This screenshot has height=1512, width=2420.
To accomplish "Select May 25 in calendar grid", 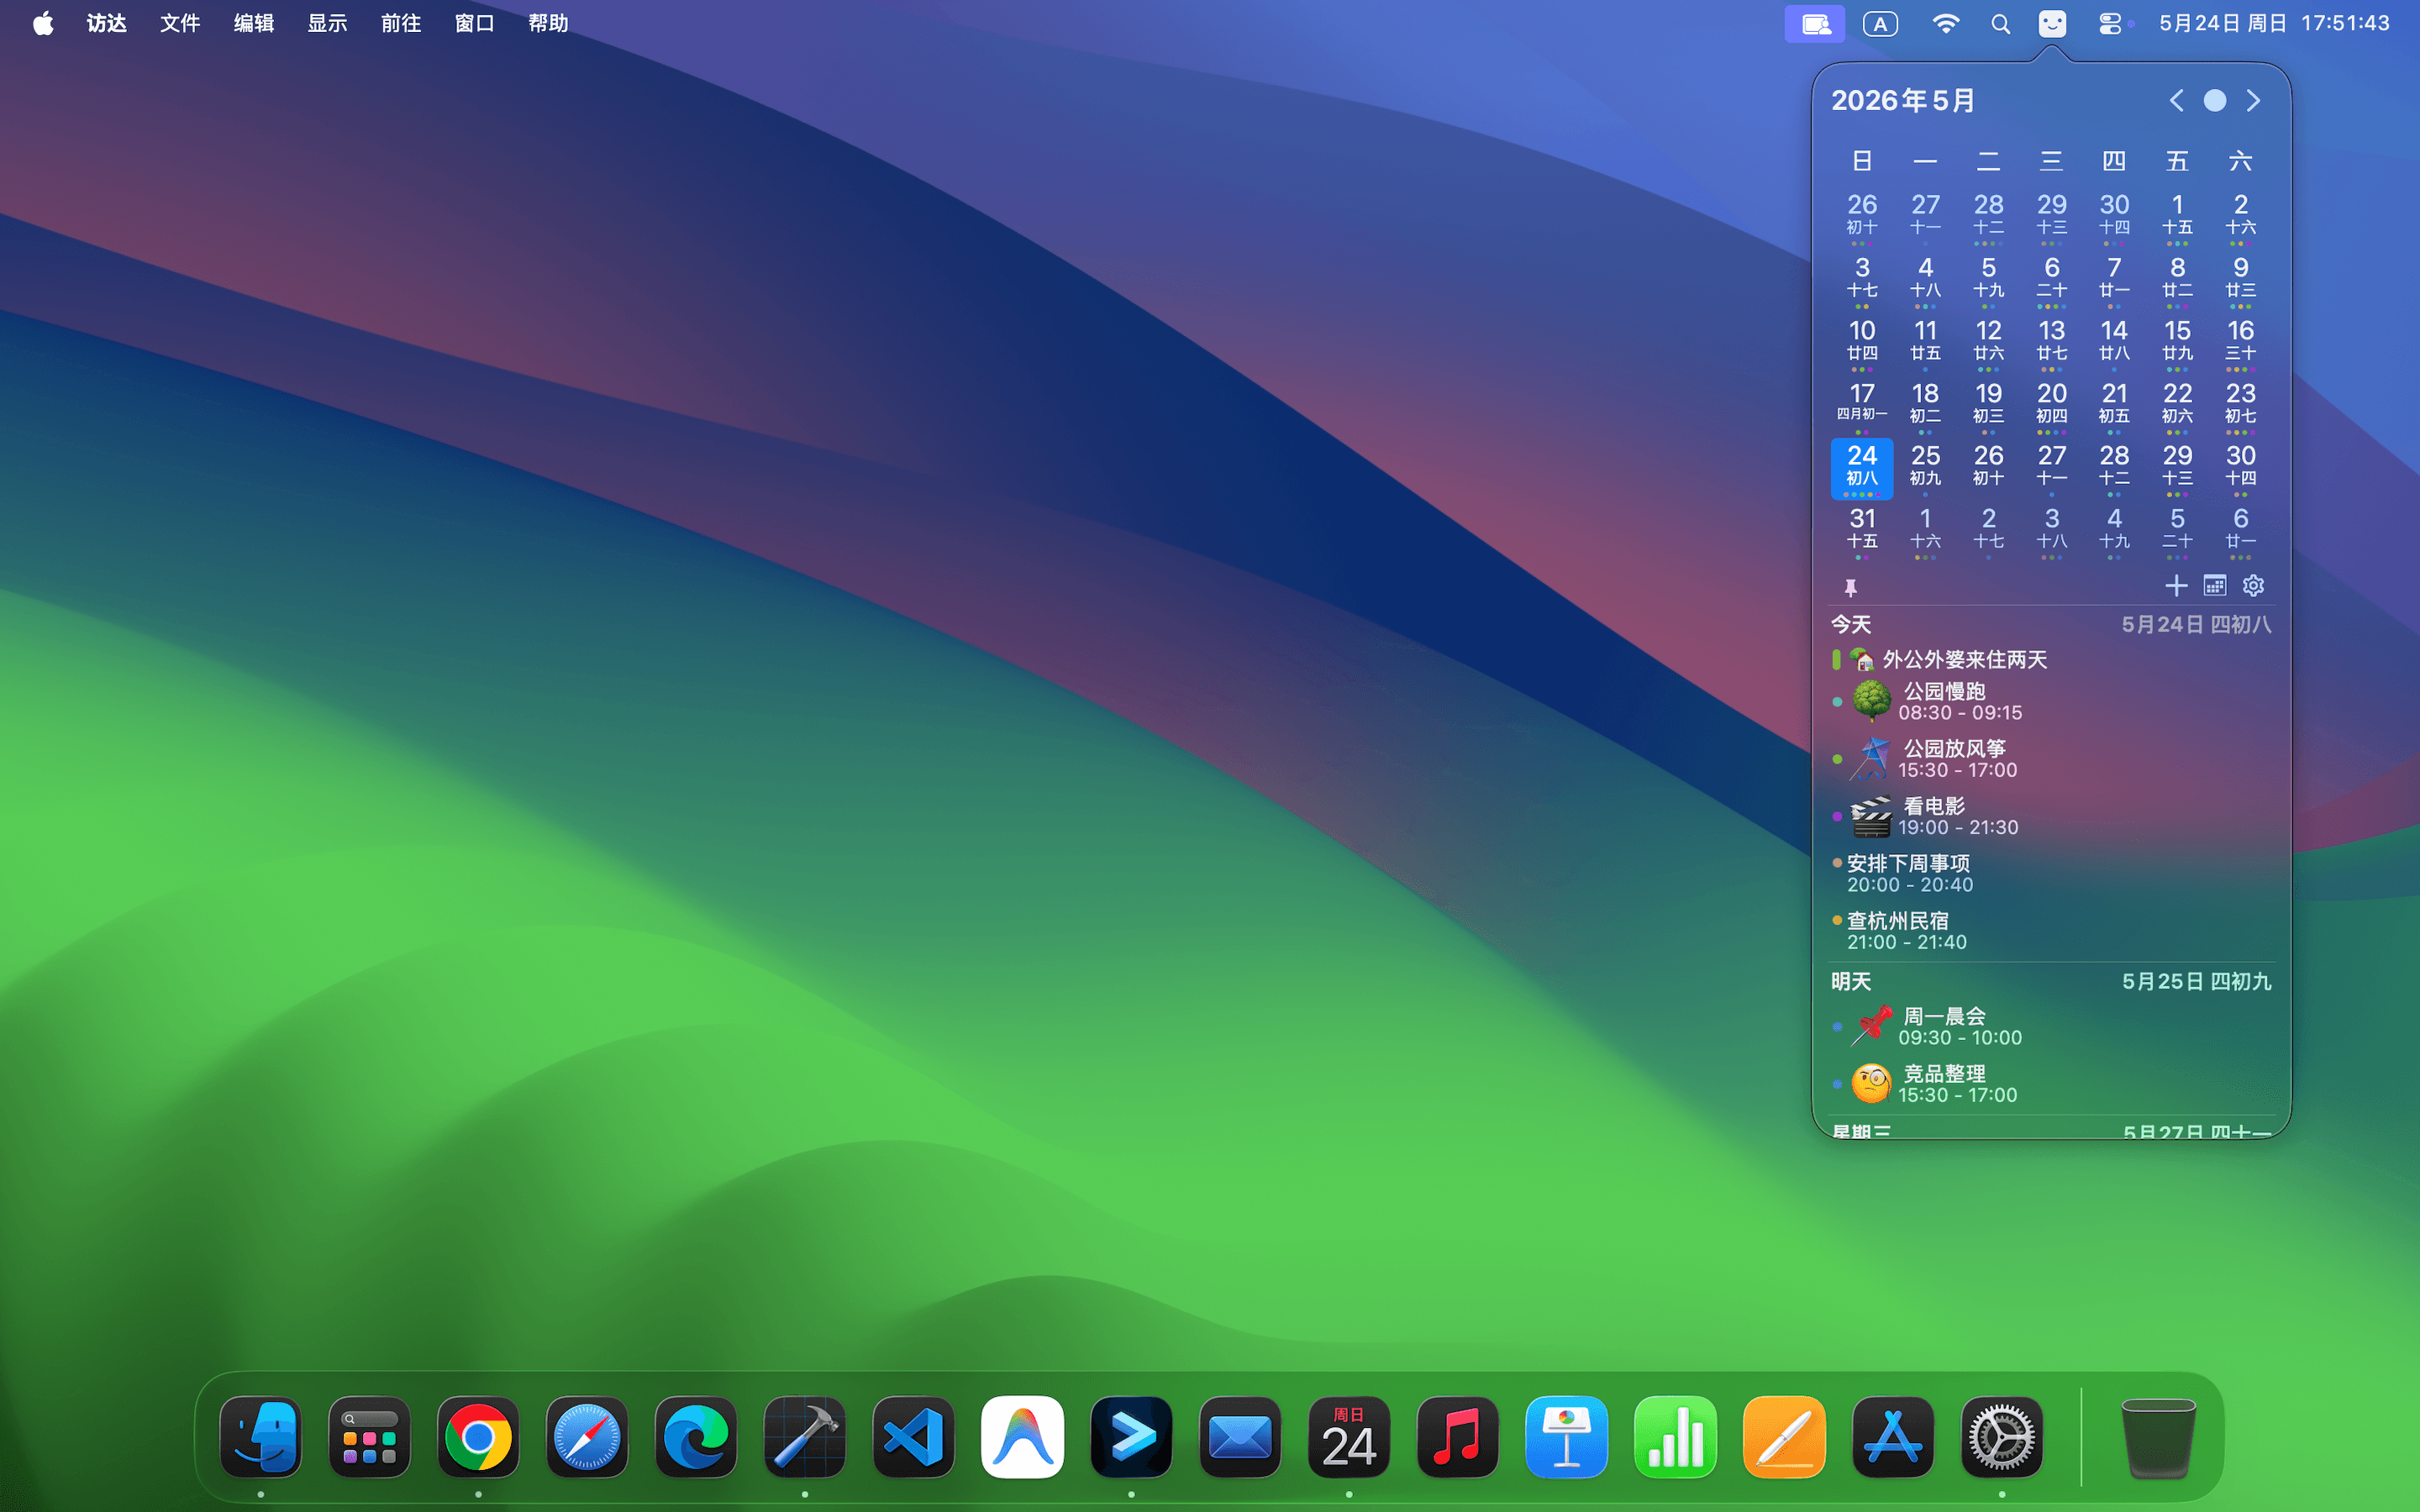I will tap(1925, 468).
